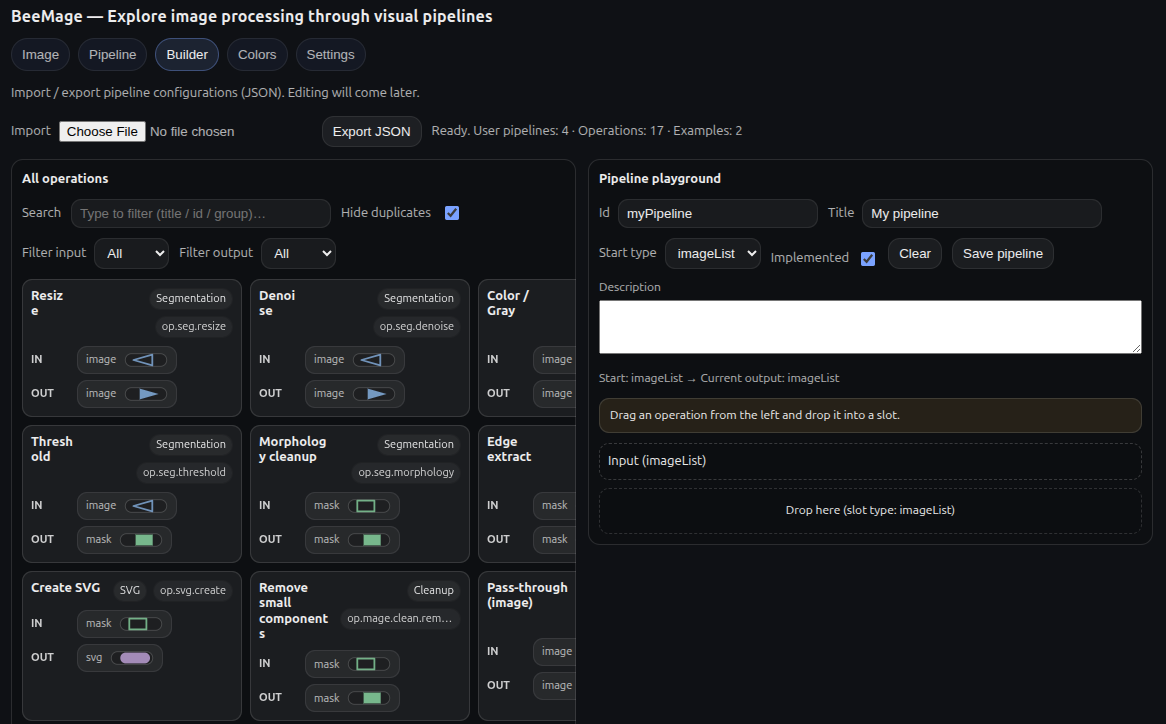This screenshot has width=1166, height=724.
Task: Open the Filter input dropdown
Action: click(x=131, y=254)
